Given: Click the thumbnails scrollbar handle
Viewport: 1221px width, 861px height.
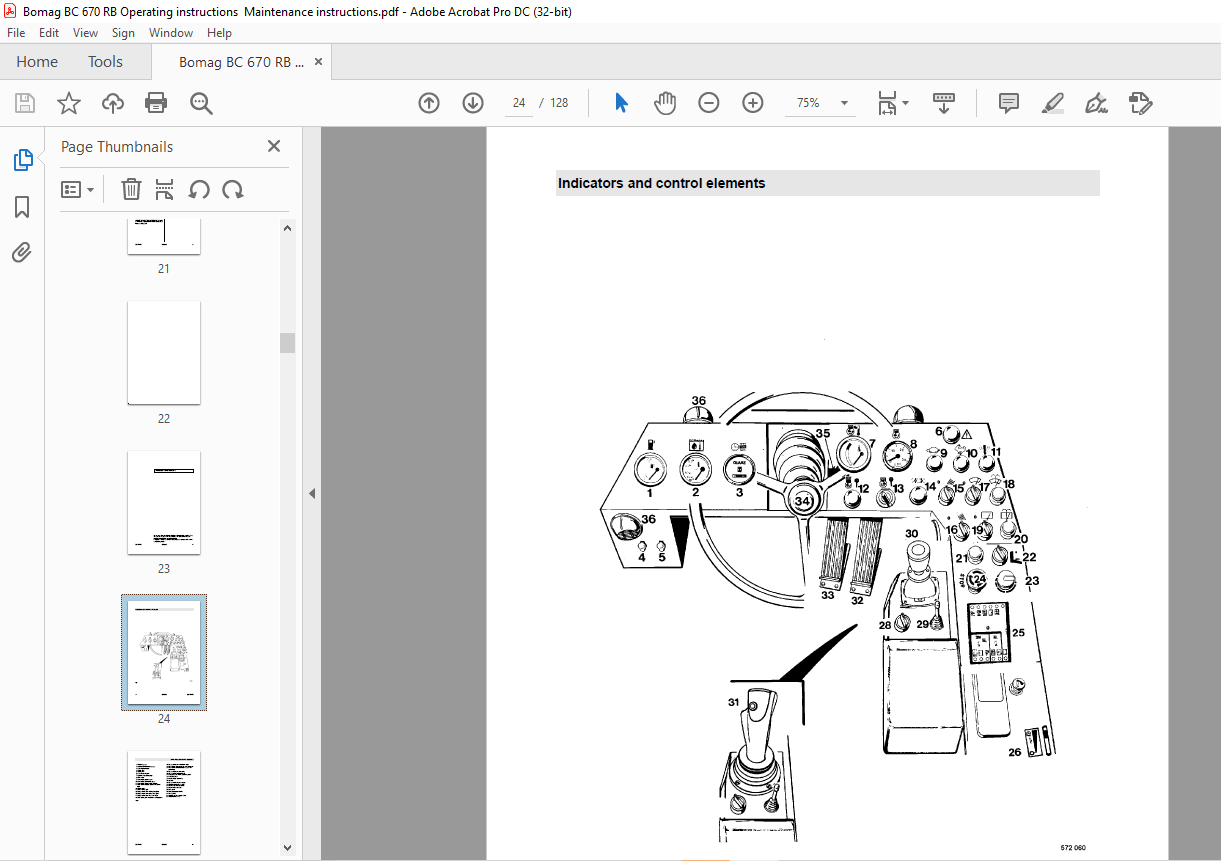Looking at the screenshot, I should 288,343.
